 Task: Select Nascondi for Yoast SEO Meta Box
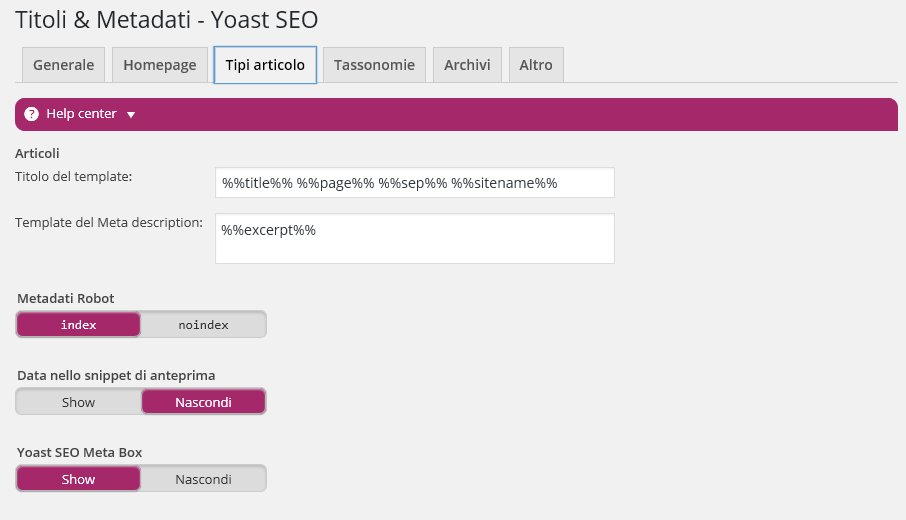[203, 478]
